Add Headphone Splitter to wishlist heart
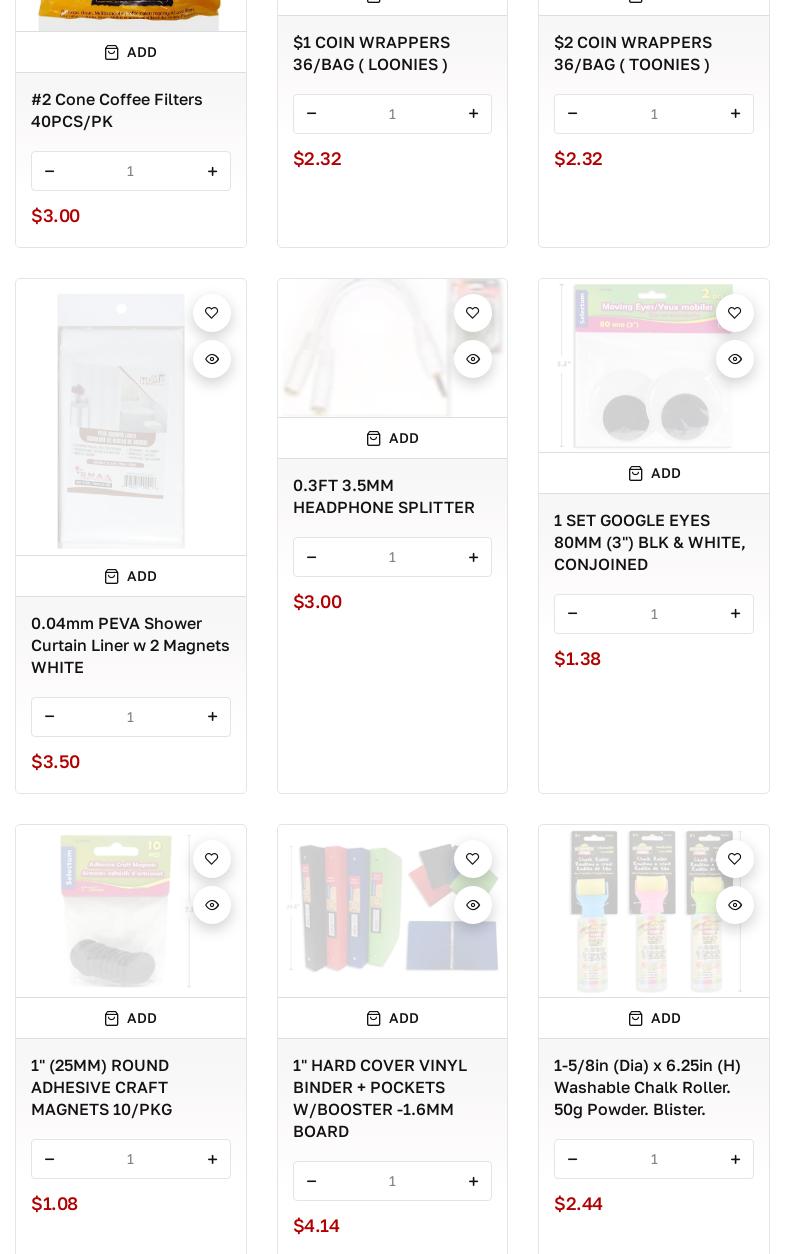The image size is (785, 1254). [x=473, y=313]
